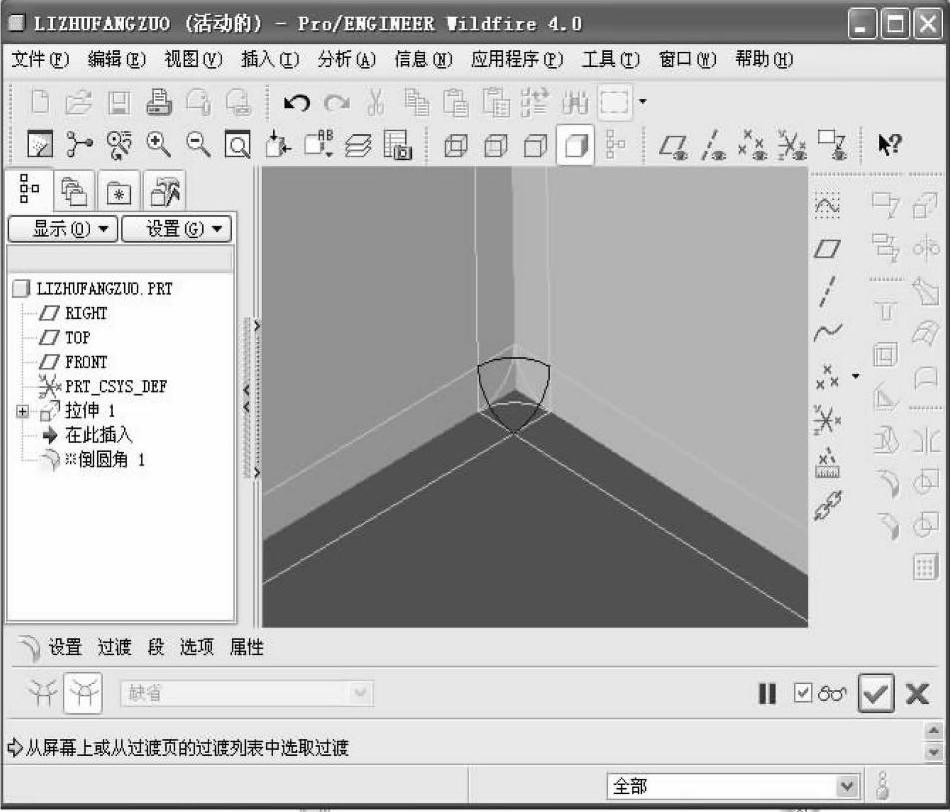The width and height of the screenshot is (950, 812).
Task: Open the 分析 menu
Action: tap(347, 59)
